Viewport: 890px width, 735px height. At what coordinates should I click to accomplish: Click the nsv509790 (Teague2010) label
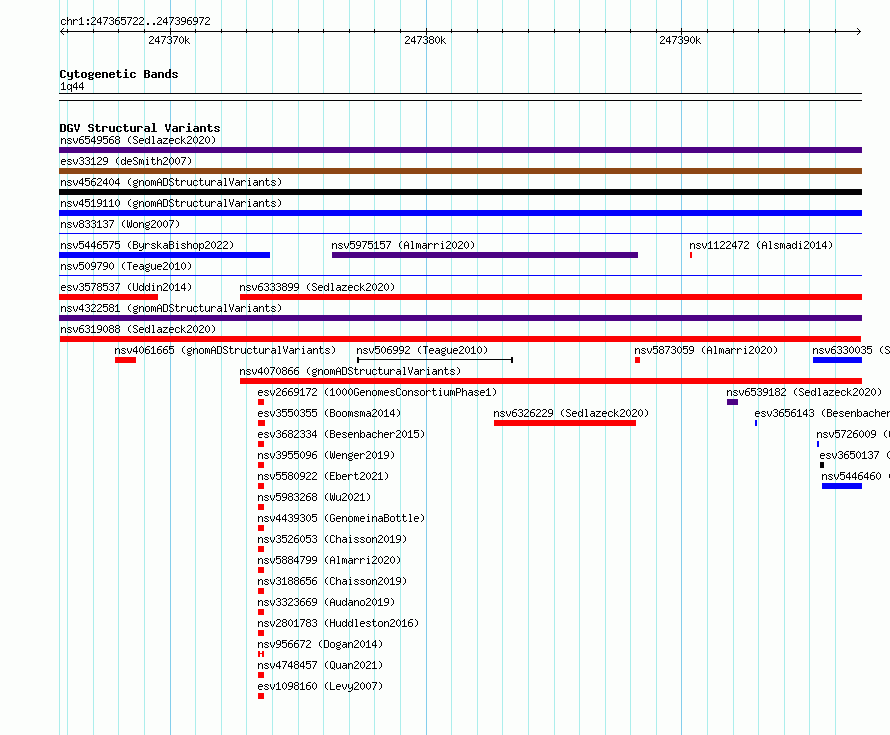click(126, 266)
